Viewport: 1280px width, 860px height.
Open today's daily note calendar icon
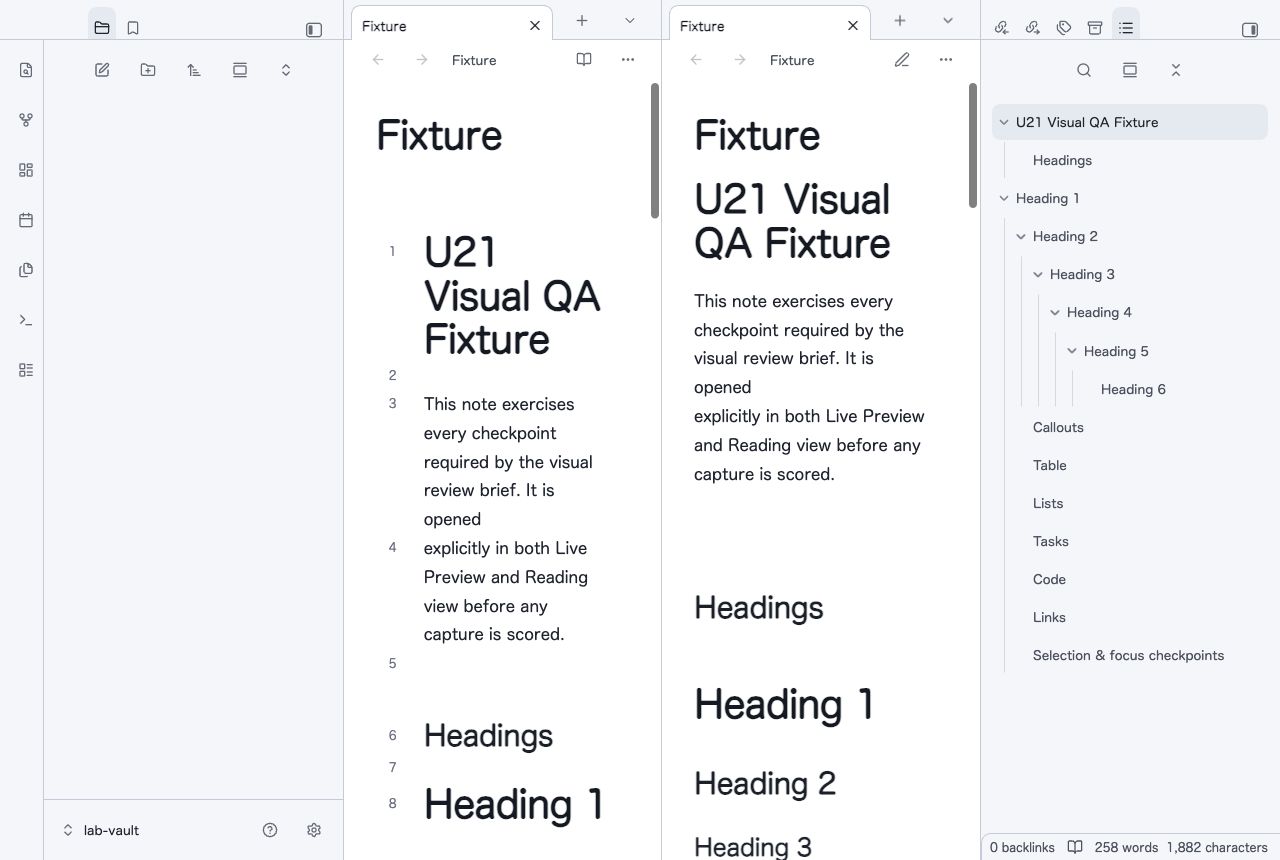point(26,220)
